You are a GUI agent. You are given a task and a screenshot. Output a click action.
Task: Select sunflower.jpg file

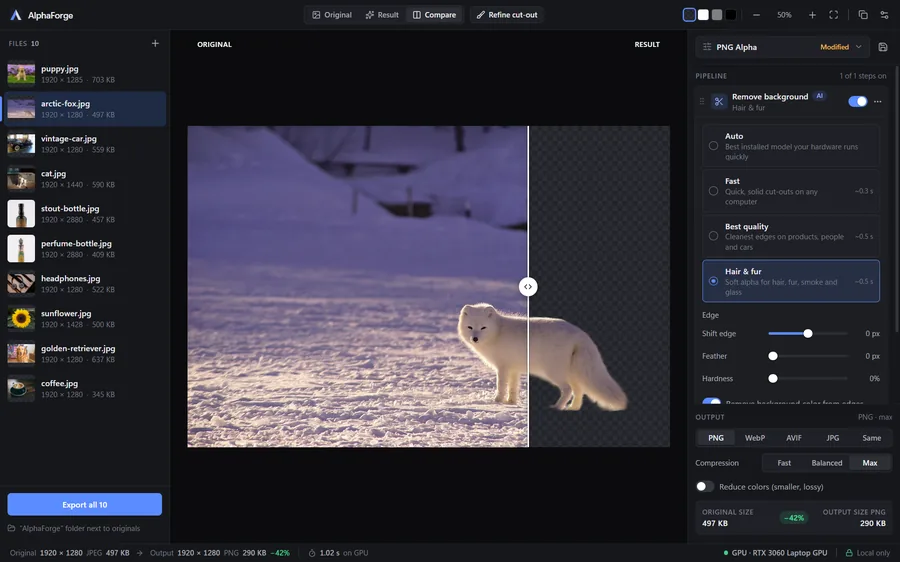85,319
